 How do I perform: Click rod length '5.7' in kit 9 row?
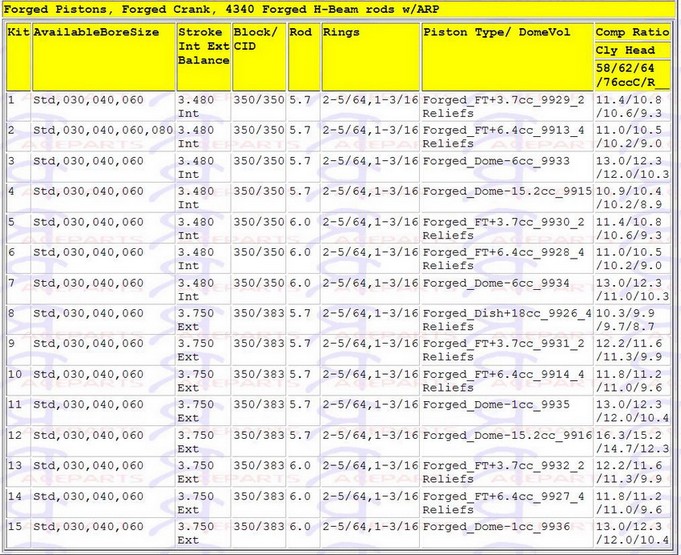[304, 350]
